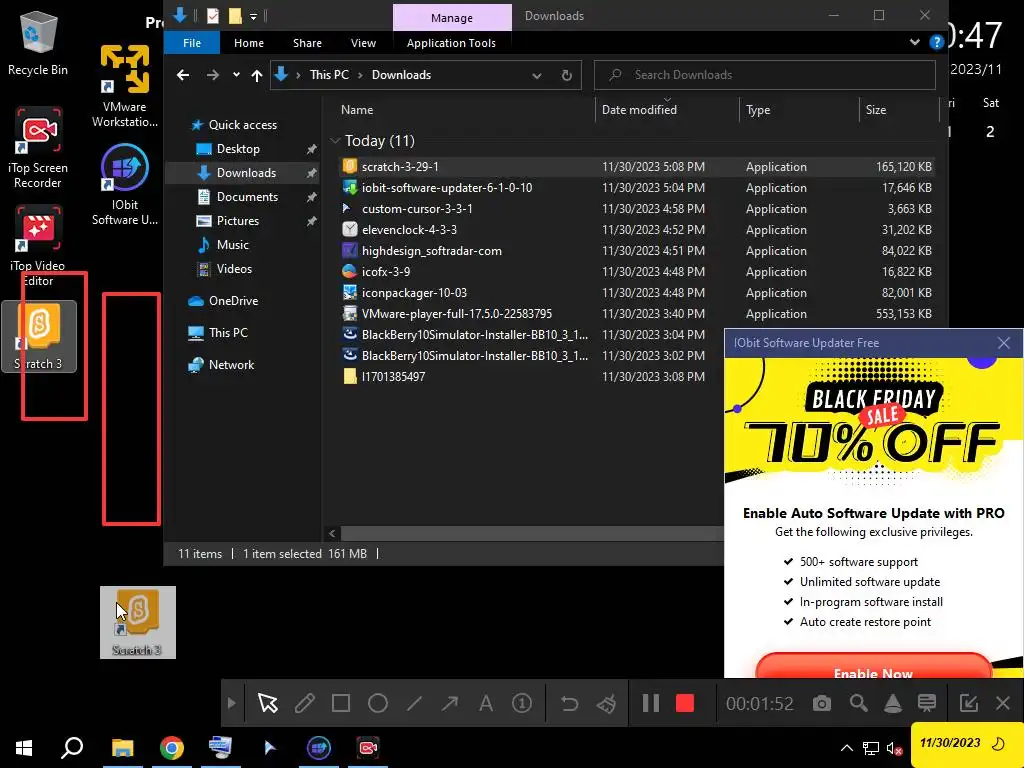Open Google Chrome from the taskbar
1024x768 pixels.
tap(172, 748)
